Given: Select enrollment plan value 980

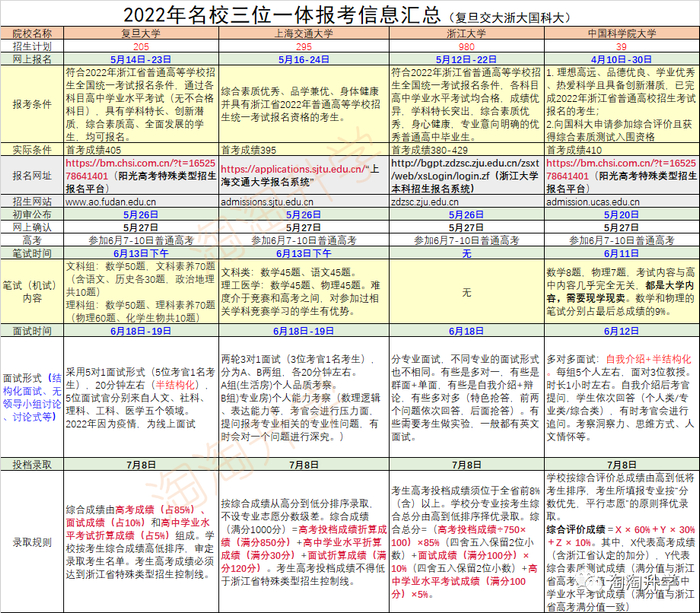Looking at the screenshot, I should pos(466,46).
